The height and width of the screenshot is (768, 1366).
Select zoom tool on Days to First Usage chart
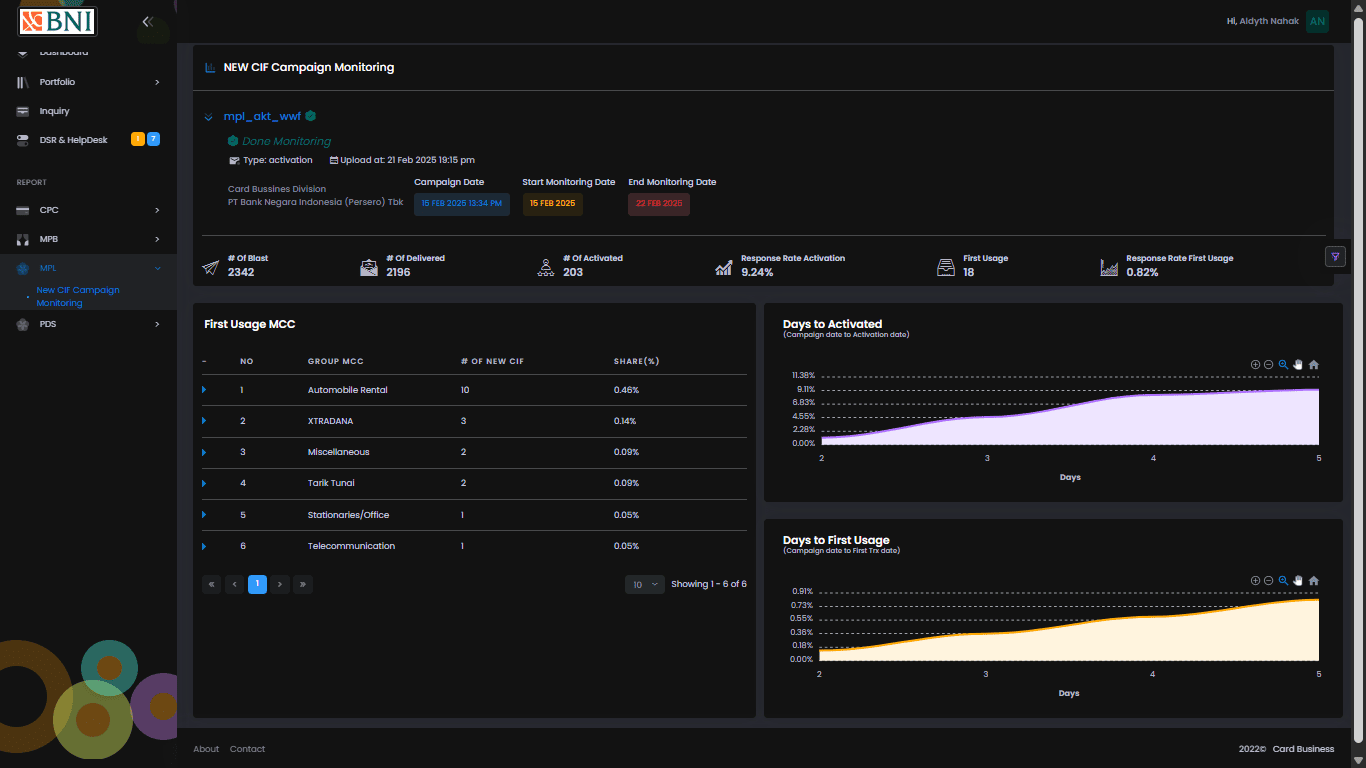(x=1283, y=581)
